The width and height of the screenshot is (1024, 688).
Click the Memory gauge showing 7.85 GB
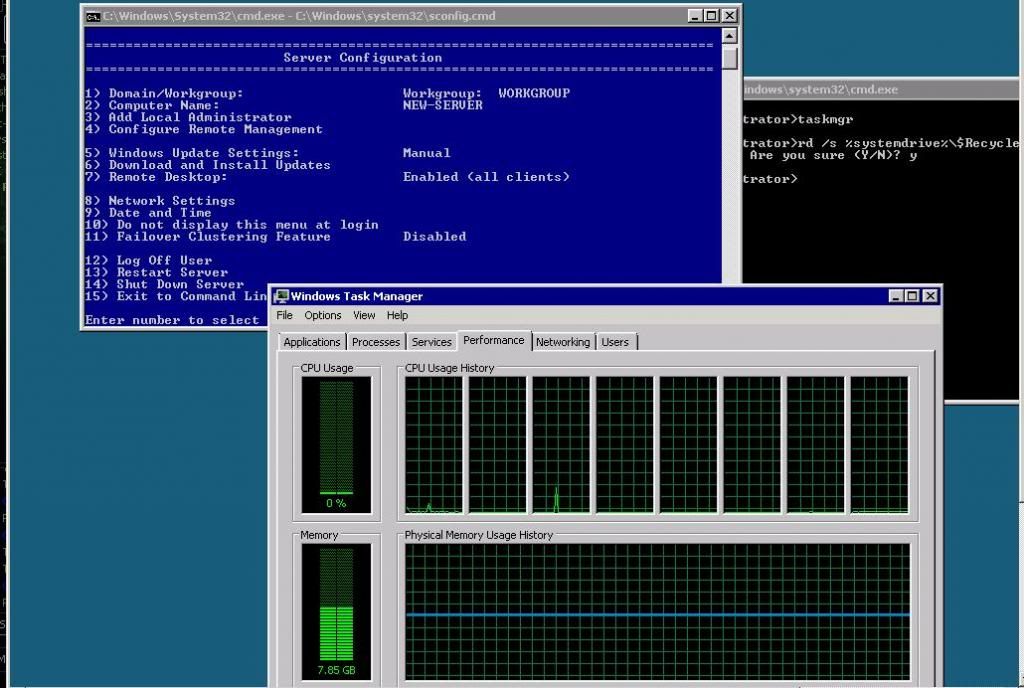click(x=336, y=612)
